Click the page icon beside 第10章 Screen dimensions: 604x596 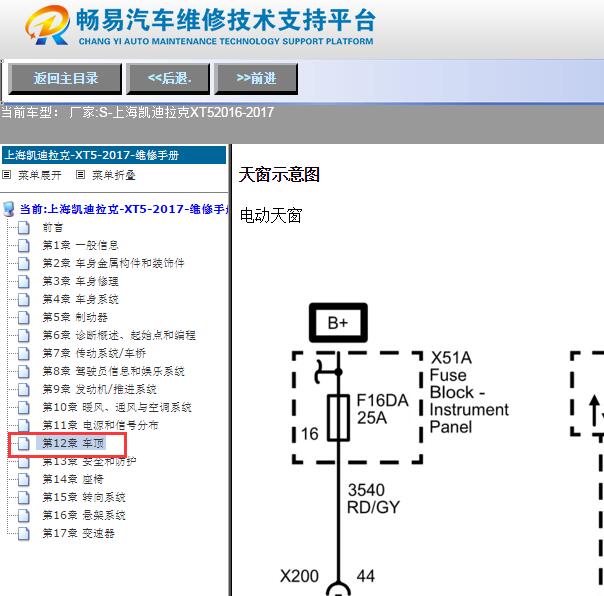tap(23, 407)
